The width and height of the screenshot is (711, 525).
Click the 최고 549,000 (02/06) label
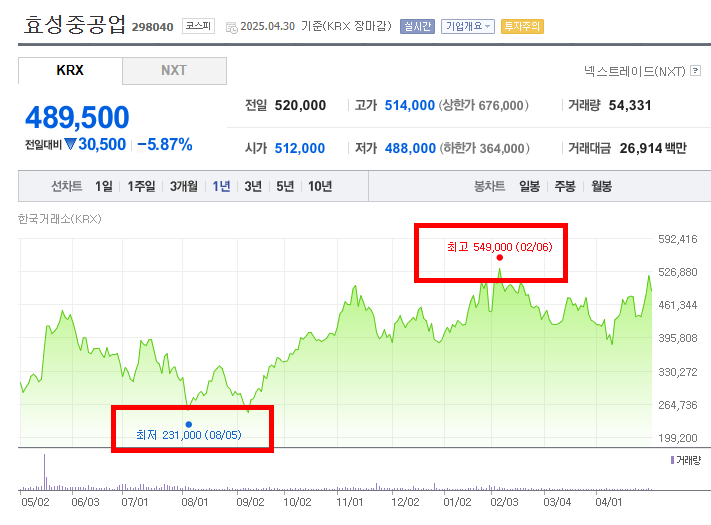coord(500,247)
